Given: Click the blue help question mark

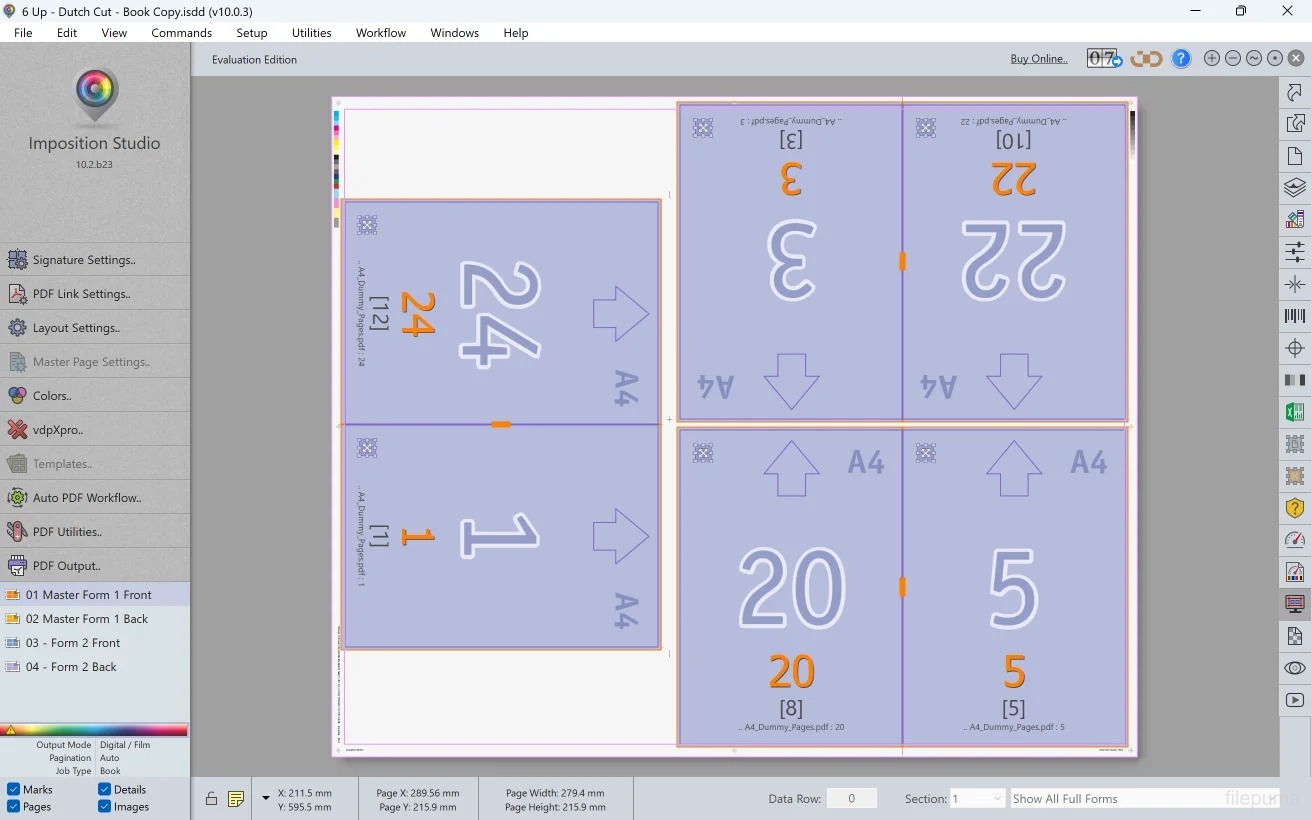Looking at the screenshot, I should 1181,59.
